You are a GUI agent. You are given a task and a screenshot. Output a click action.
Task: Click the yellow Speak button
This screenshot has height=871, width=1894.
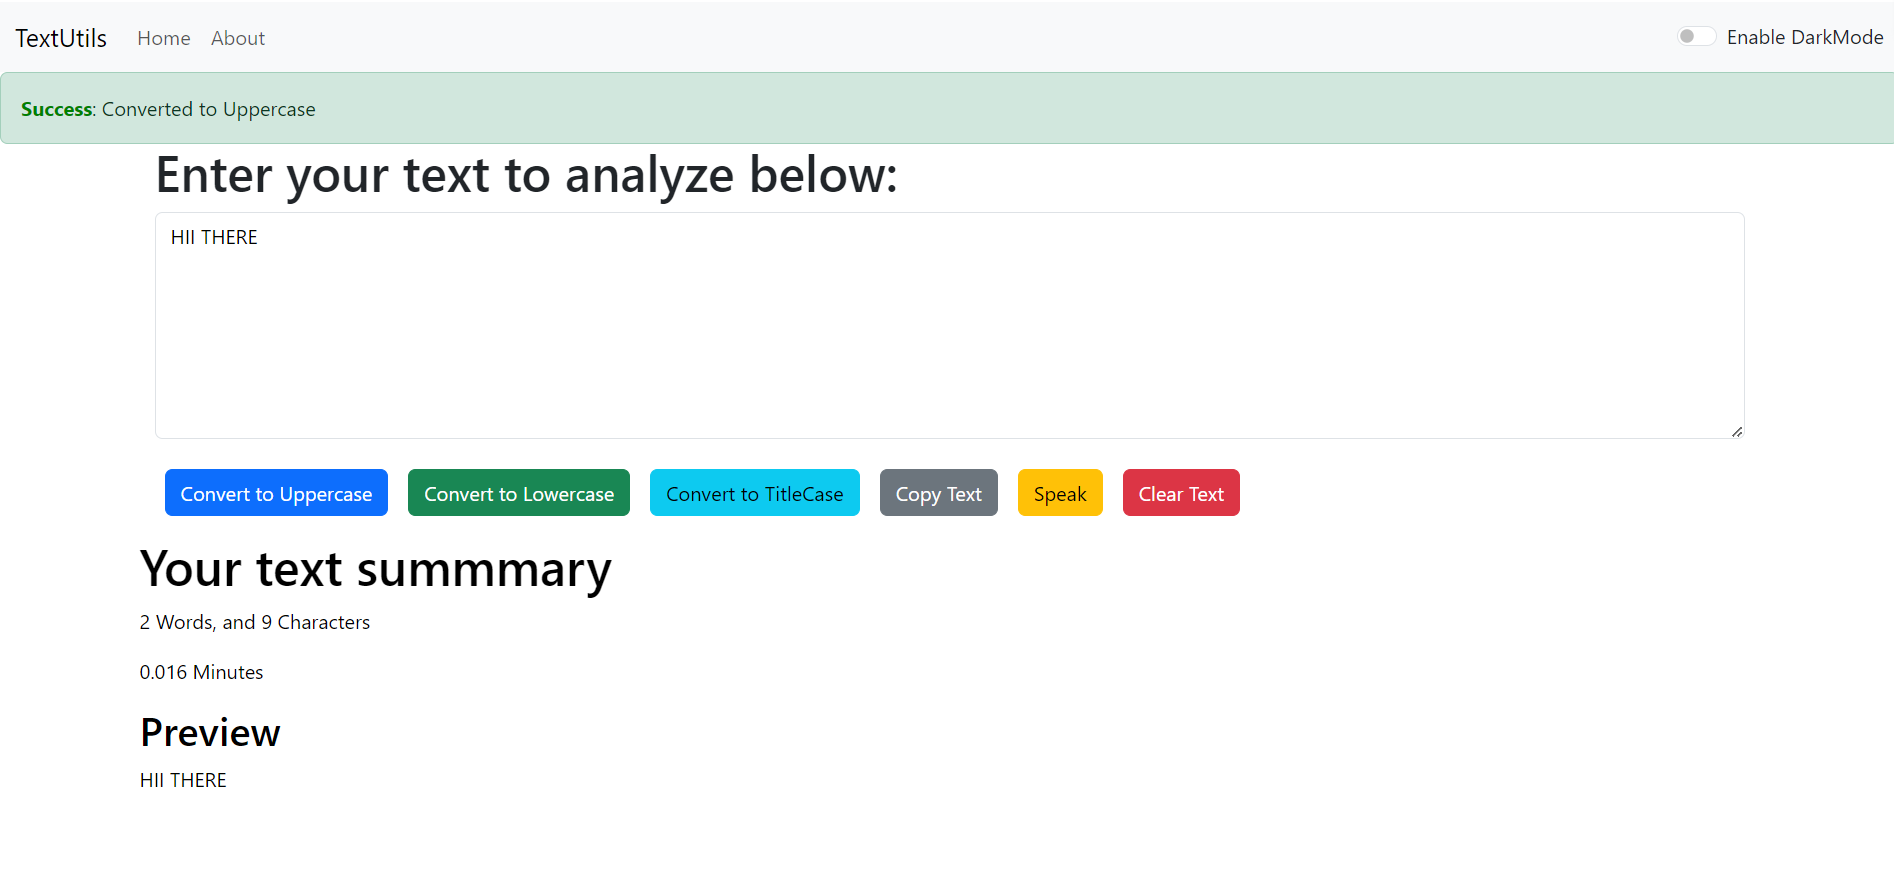click(x=1060, y=493)
